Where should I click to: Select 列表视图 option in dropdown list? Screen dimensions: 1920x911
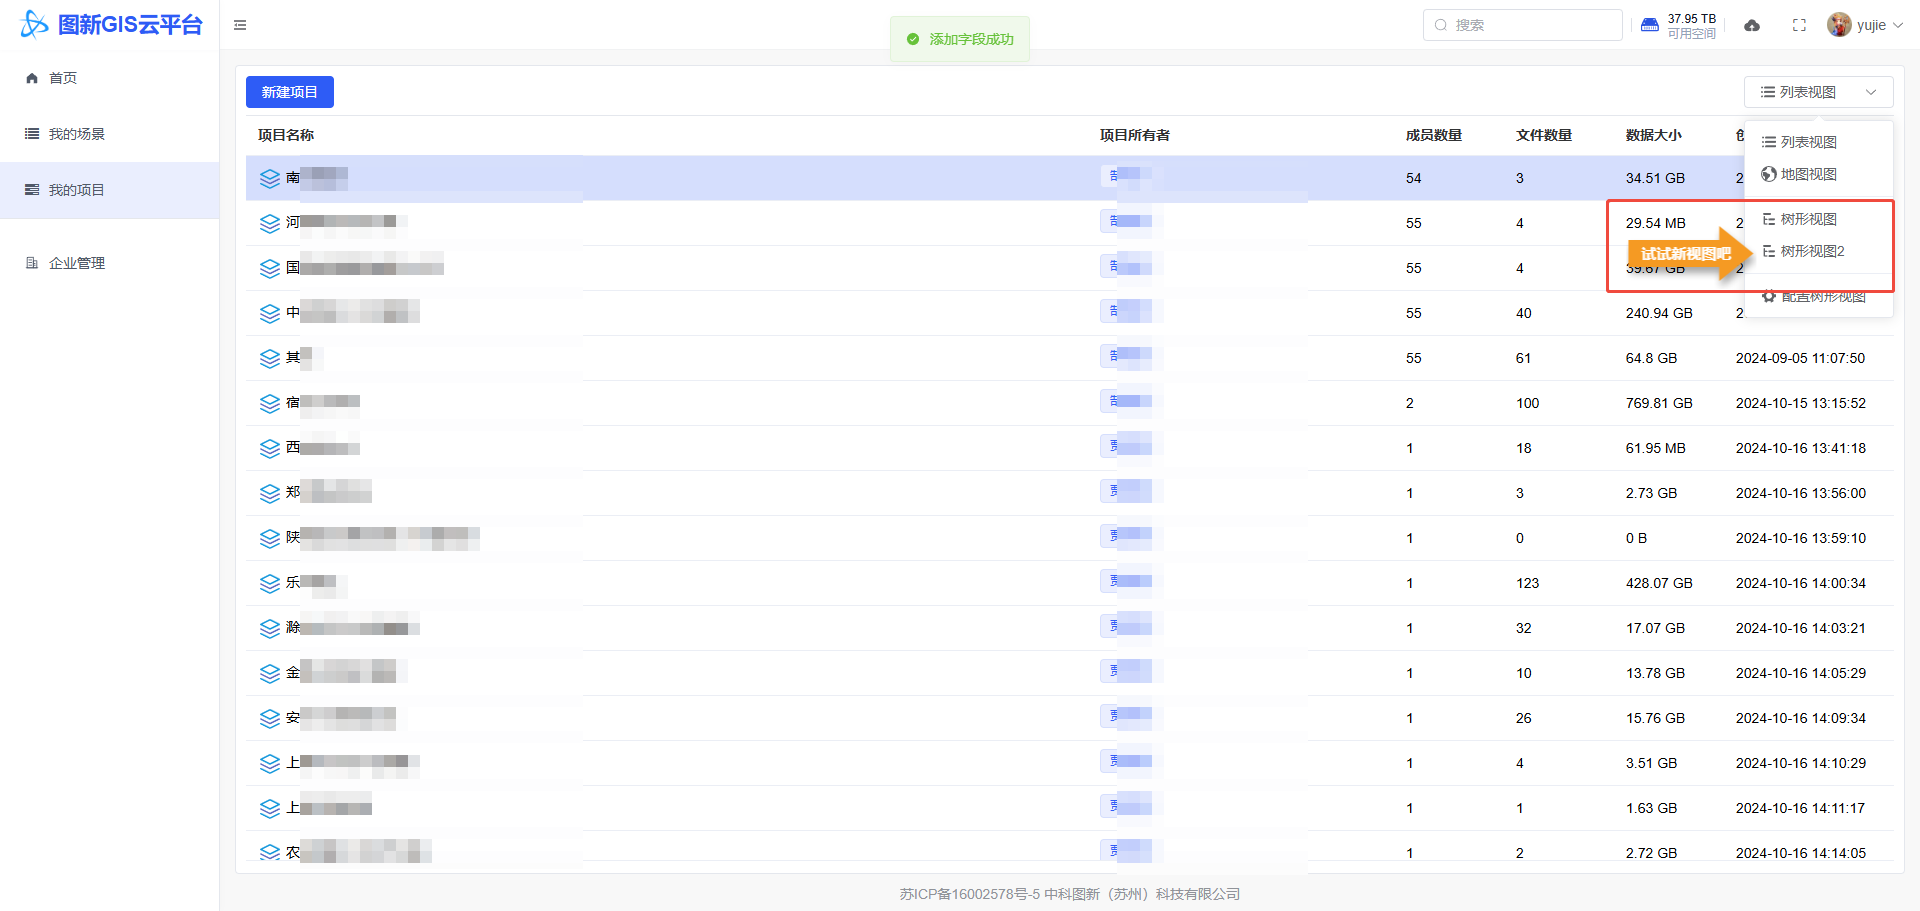[1808, 142]
